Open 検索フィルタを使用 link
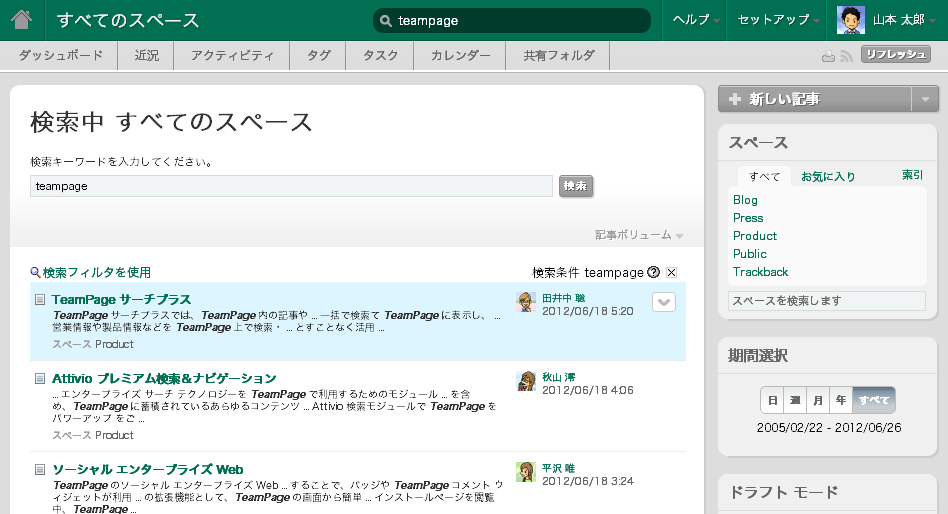 (x=97, y=273)
